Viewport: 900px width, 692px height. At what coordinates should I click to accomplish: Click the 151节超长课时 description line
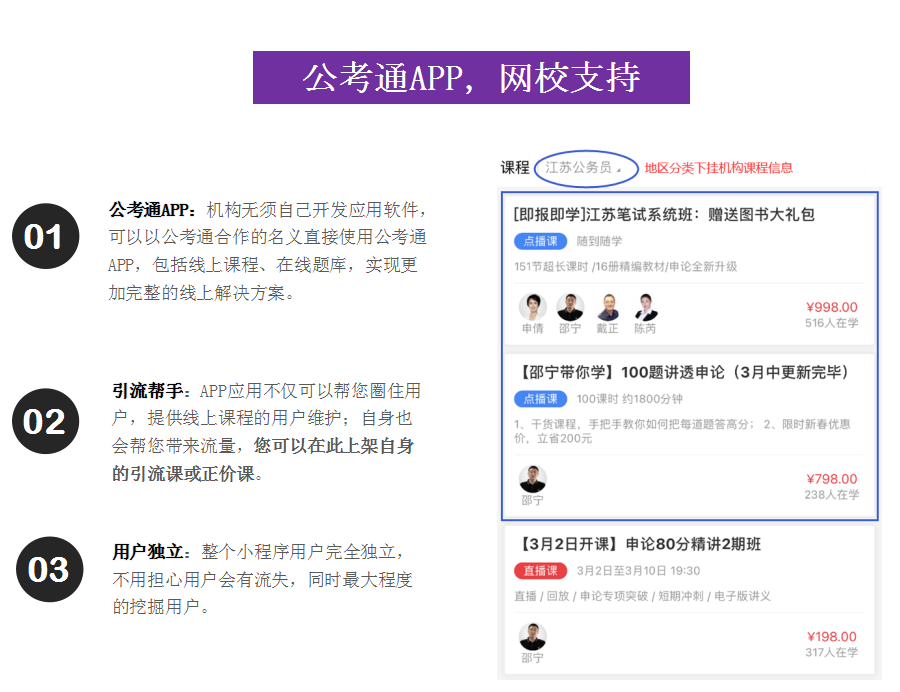click(x=626, y=266)
